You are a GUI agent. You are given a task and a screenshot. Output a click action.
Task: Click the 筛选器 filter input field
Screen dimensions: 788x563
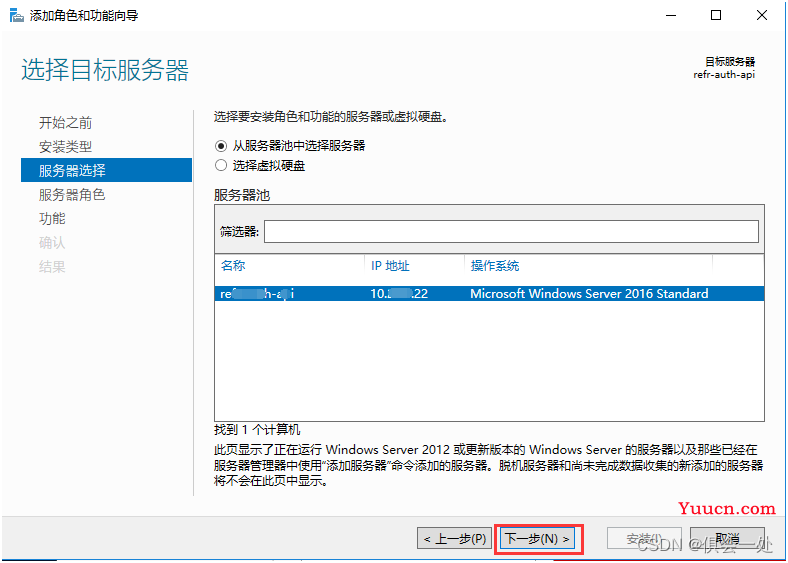pyautogui.click(x=511, y=231)
